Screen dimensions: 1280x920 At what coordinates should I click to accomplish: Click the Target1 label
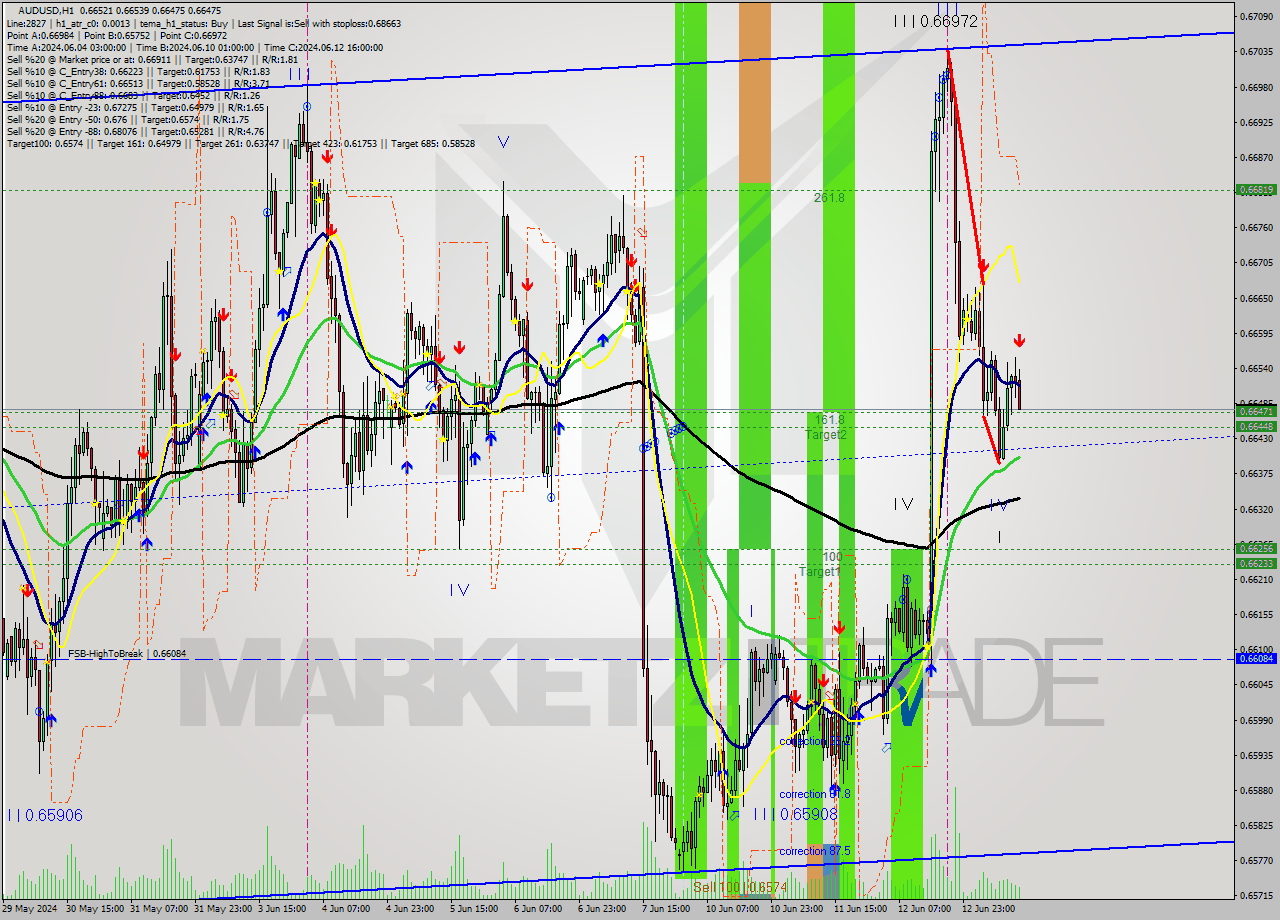coord(819,571)
